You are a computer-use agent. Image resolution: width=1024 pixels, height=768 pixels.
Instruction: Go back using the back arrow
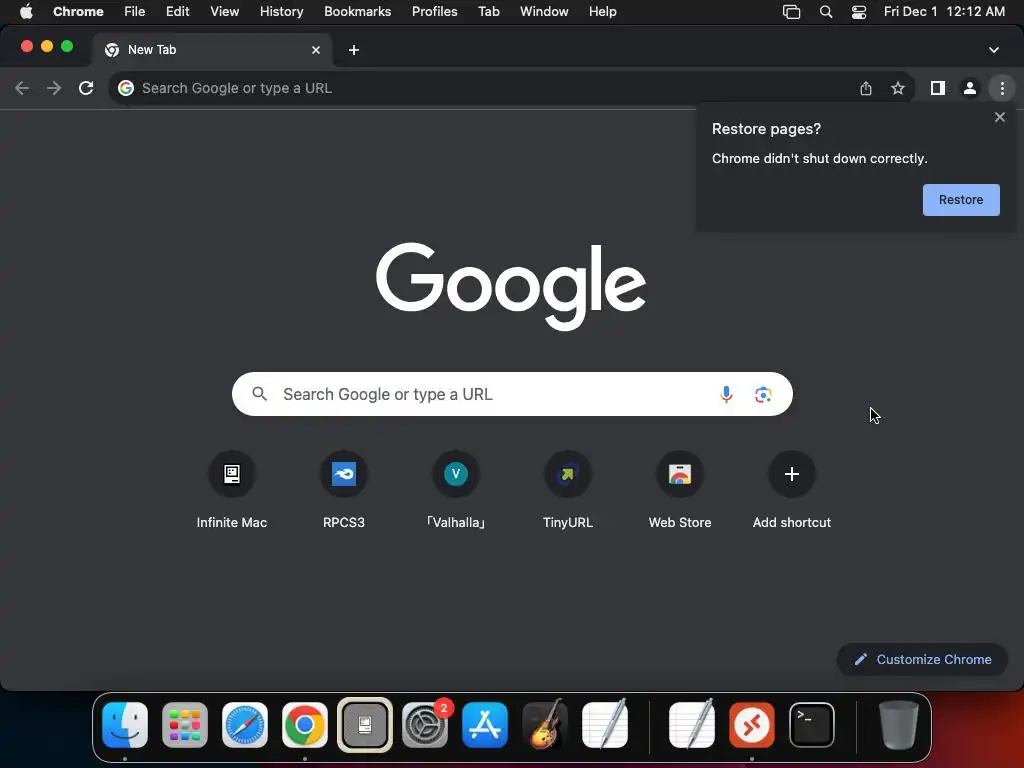coord(22,88)
